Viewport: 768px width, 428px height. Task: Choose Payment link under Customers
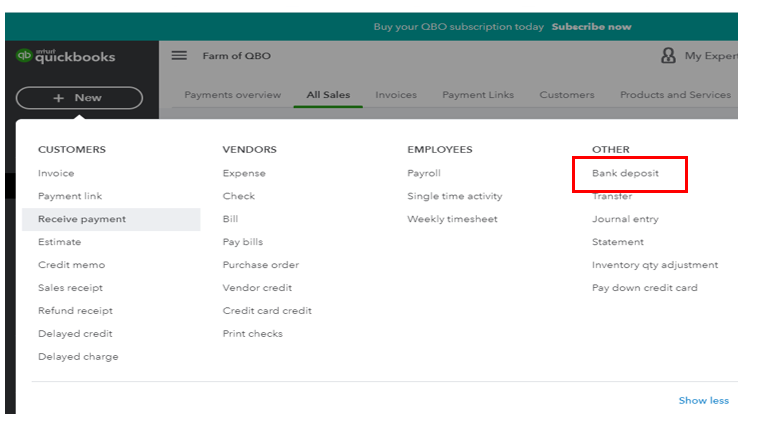70,196
